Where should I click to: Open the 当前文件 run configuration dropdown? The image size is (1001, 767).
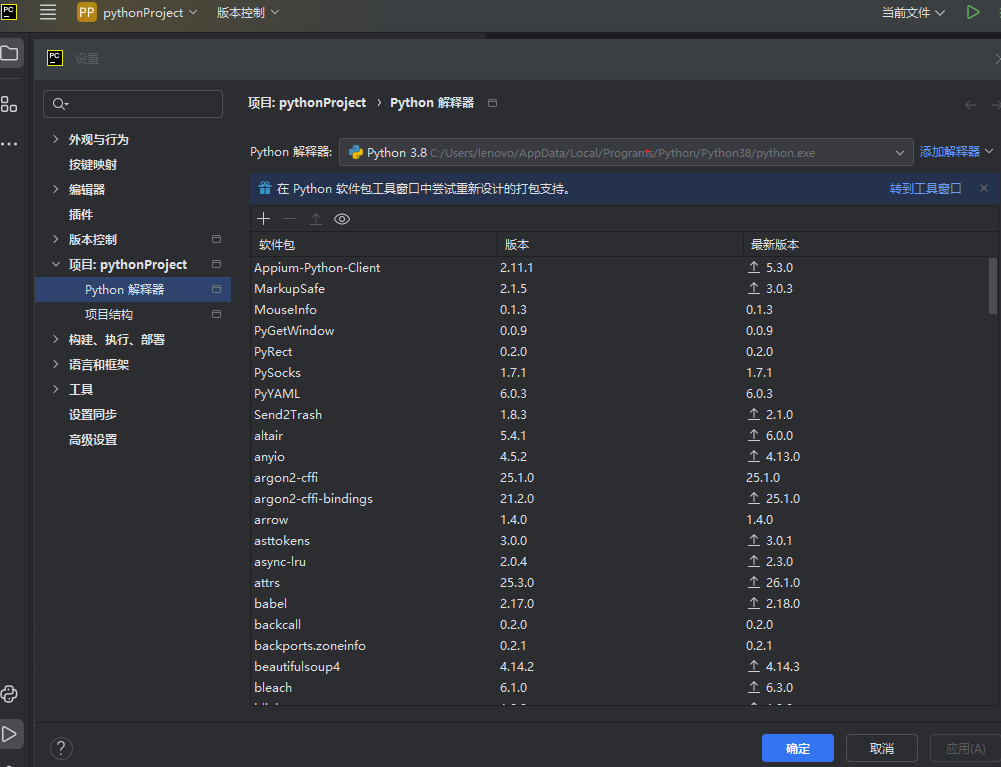[913, 12]
